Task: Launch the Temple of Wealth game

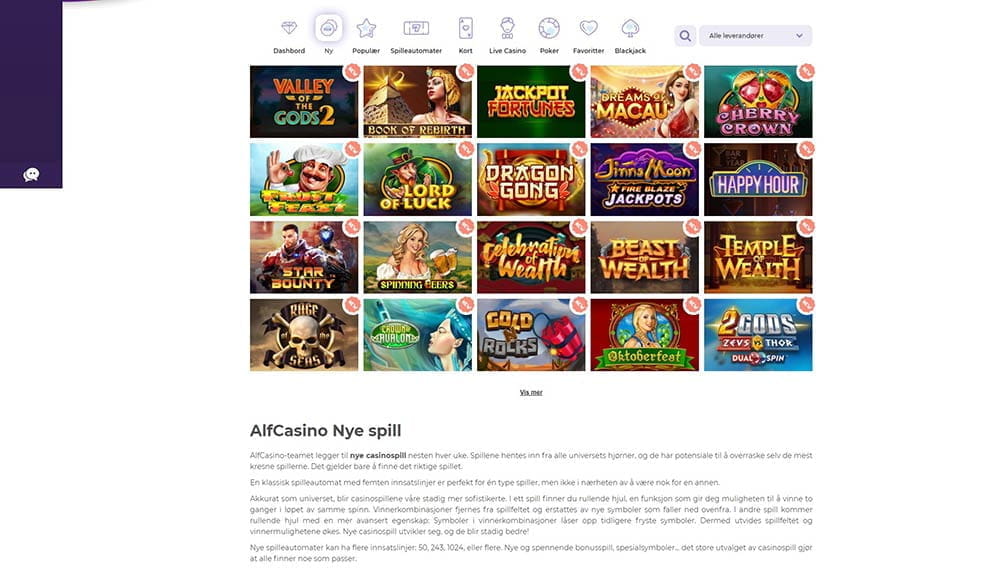Action: (758, 258)
